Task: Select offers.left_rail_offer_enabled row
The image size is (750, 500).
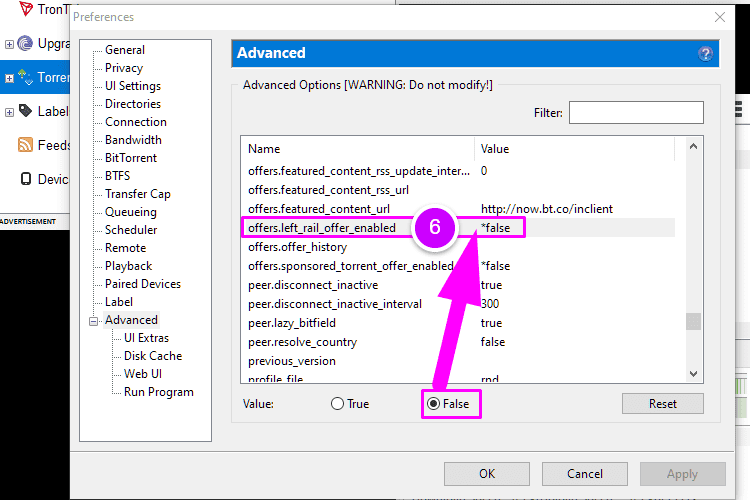Action: tap(458, 228)
